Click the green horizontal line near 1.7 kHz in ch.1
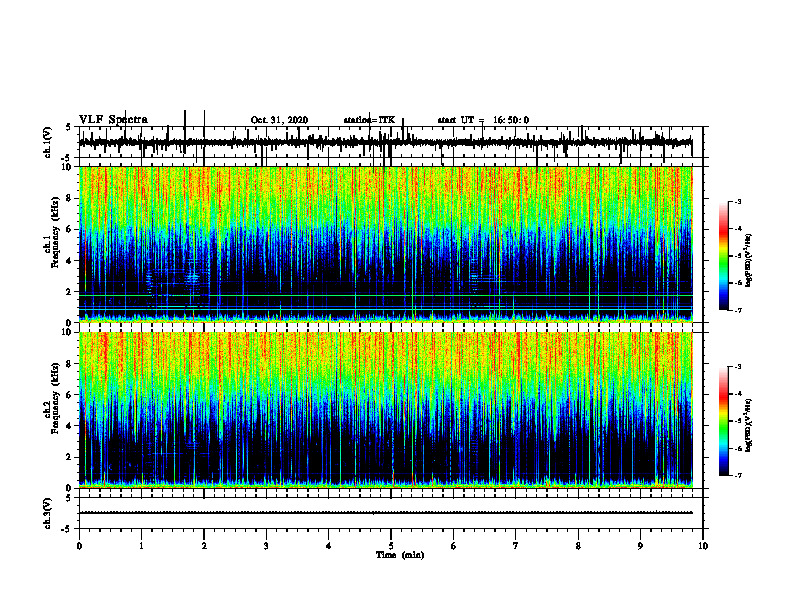 pyautogui.click(x=386, y=295)
